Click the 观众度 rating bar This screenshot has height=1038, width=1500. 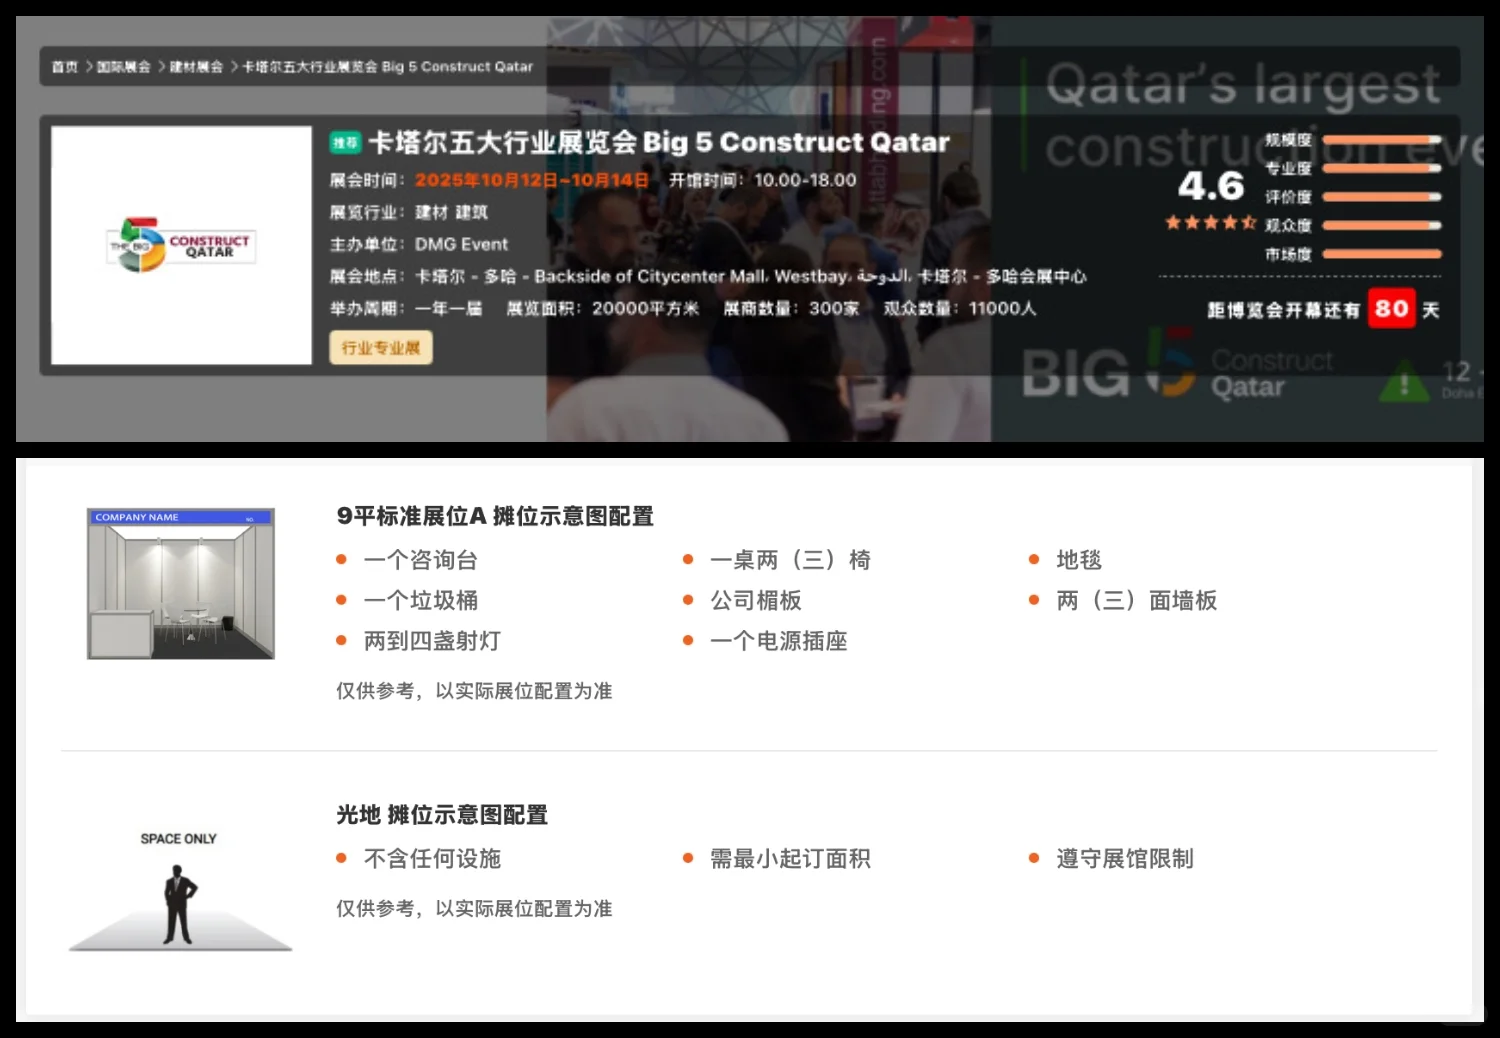[1382, 225]
